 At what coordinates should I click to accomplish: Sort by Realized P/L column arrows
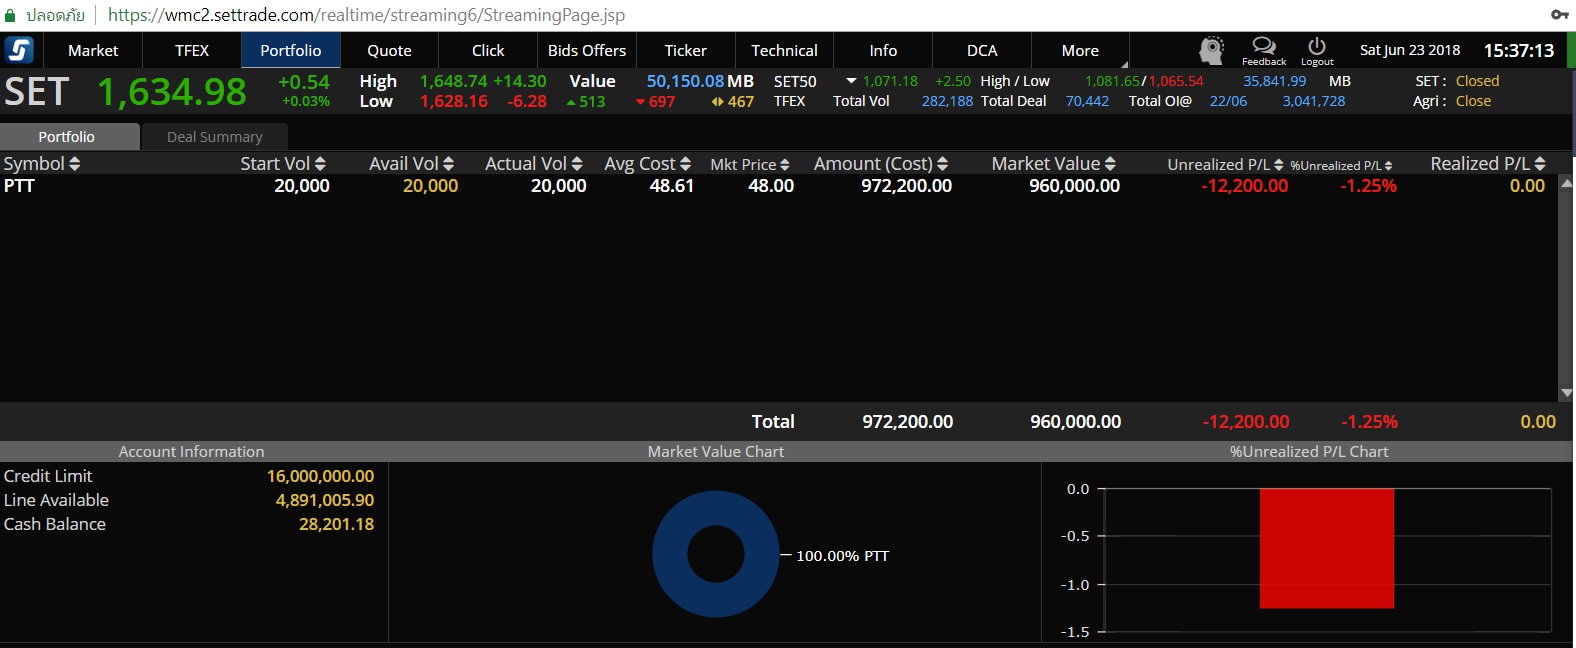[1540, 164]
